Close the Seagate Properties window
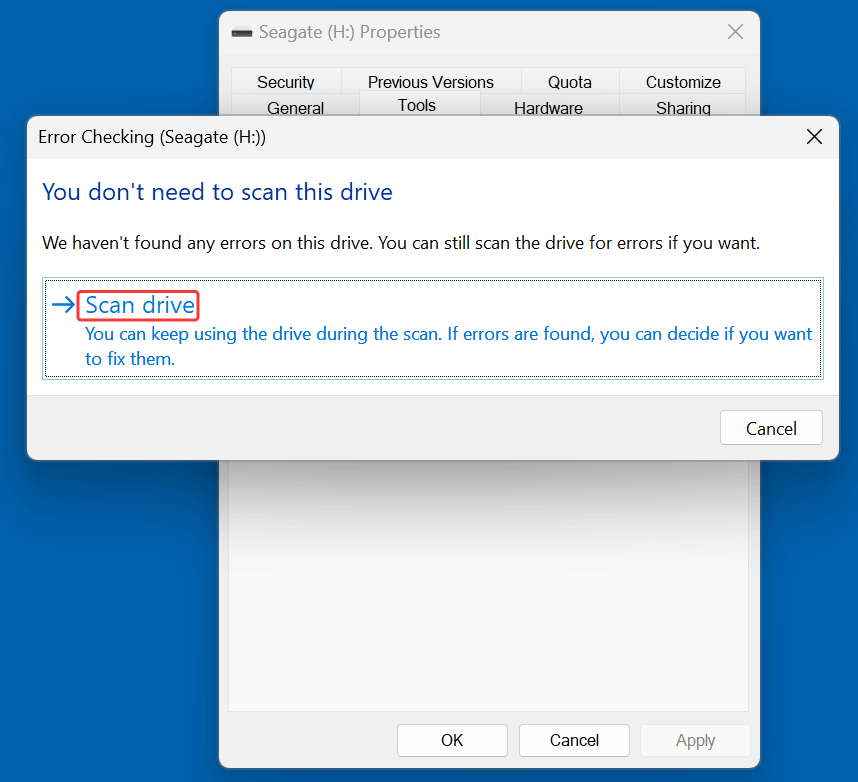The width and height of the screenshot is (858, 782). (735, 31)
